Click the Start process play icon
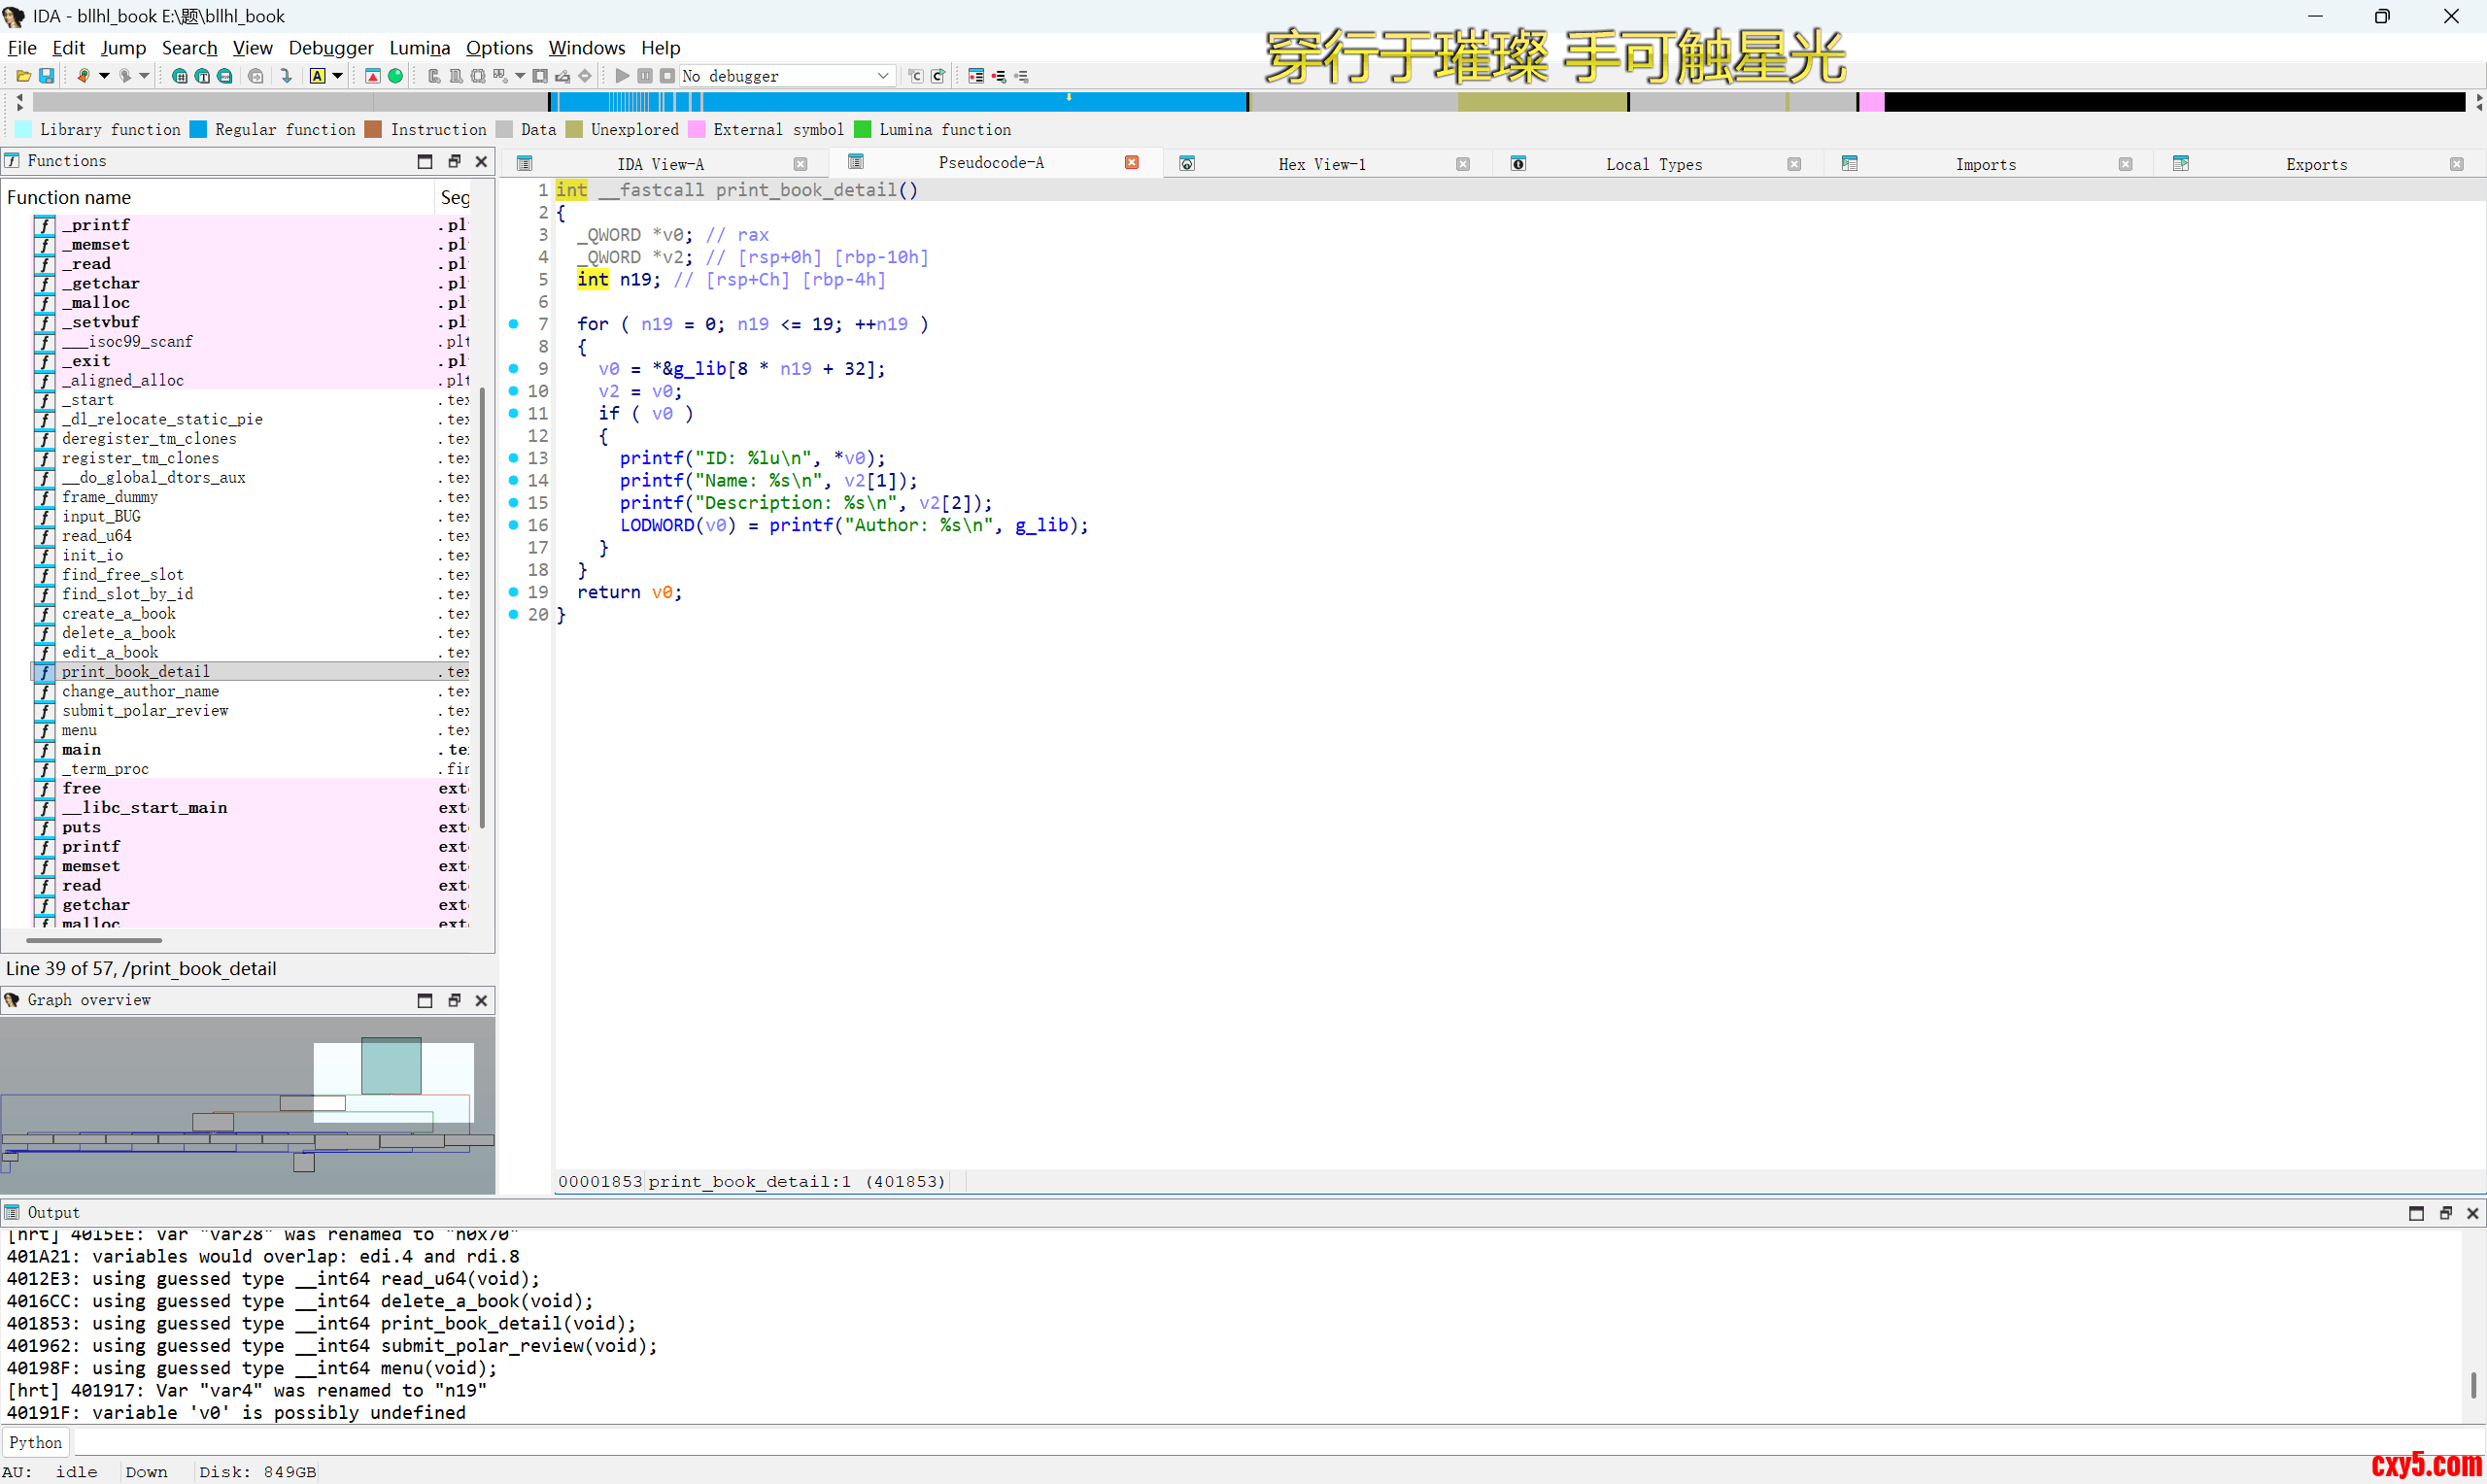 (x=622, y=76)
